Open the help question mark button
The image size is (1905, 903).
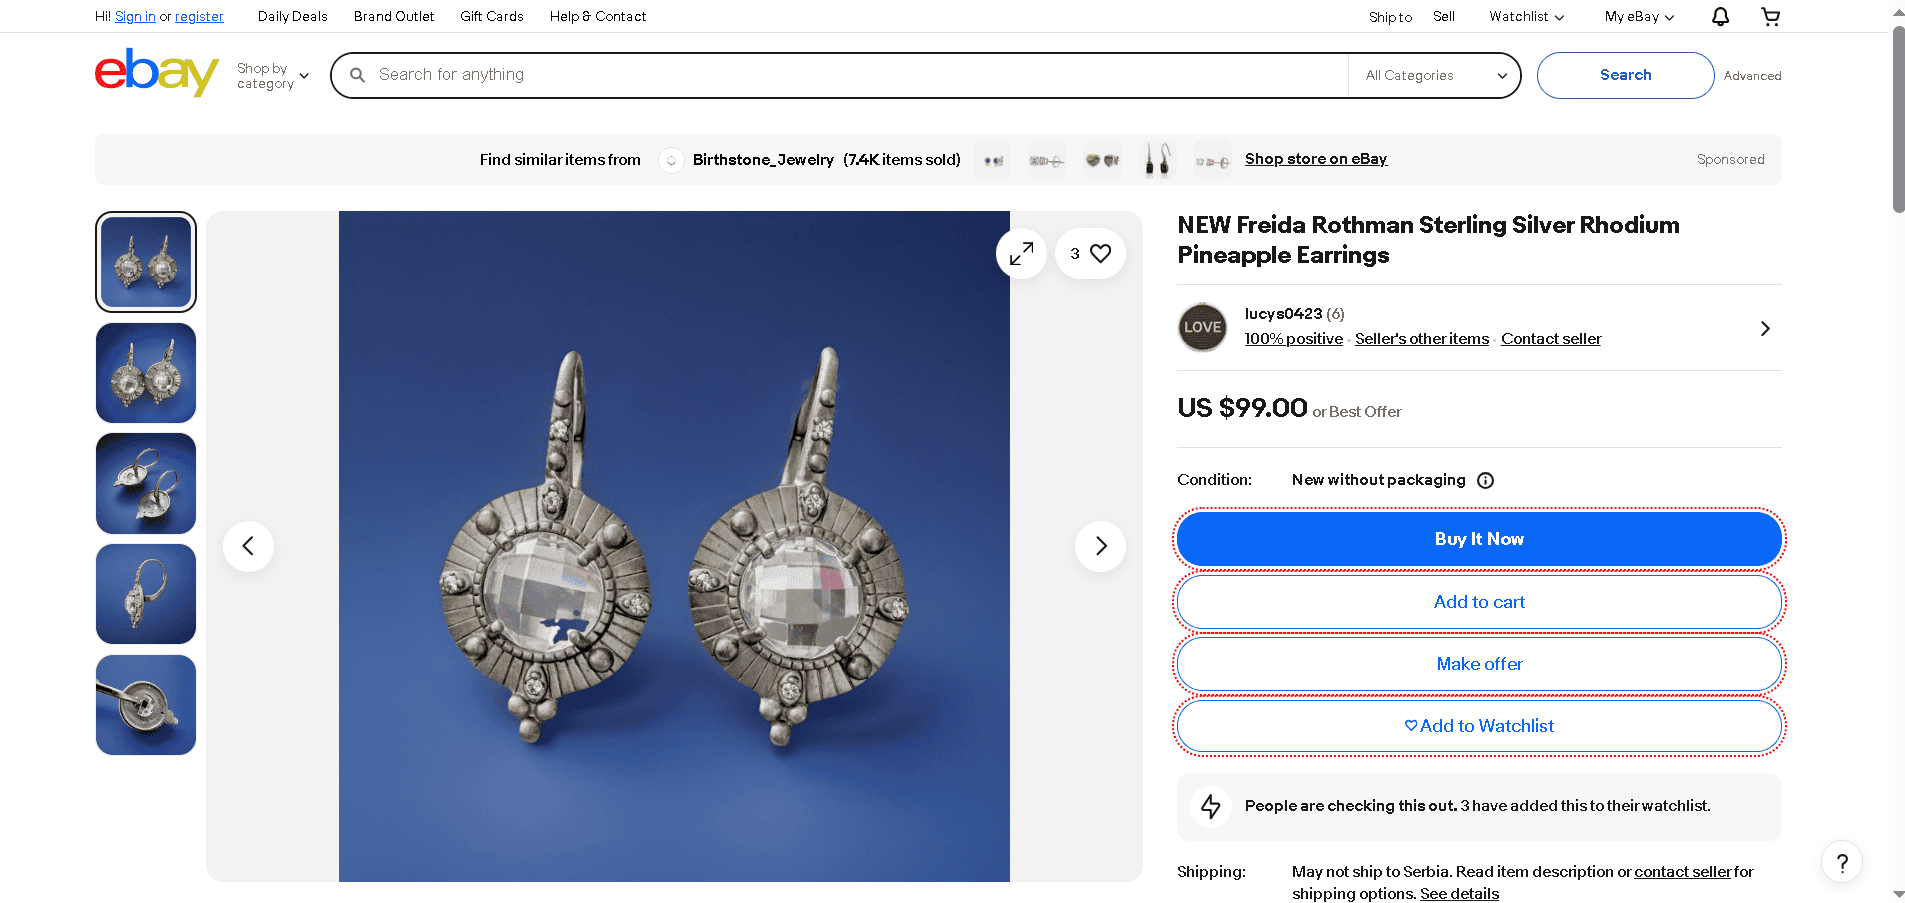tap(1841, 863)
